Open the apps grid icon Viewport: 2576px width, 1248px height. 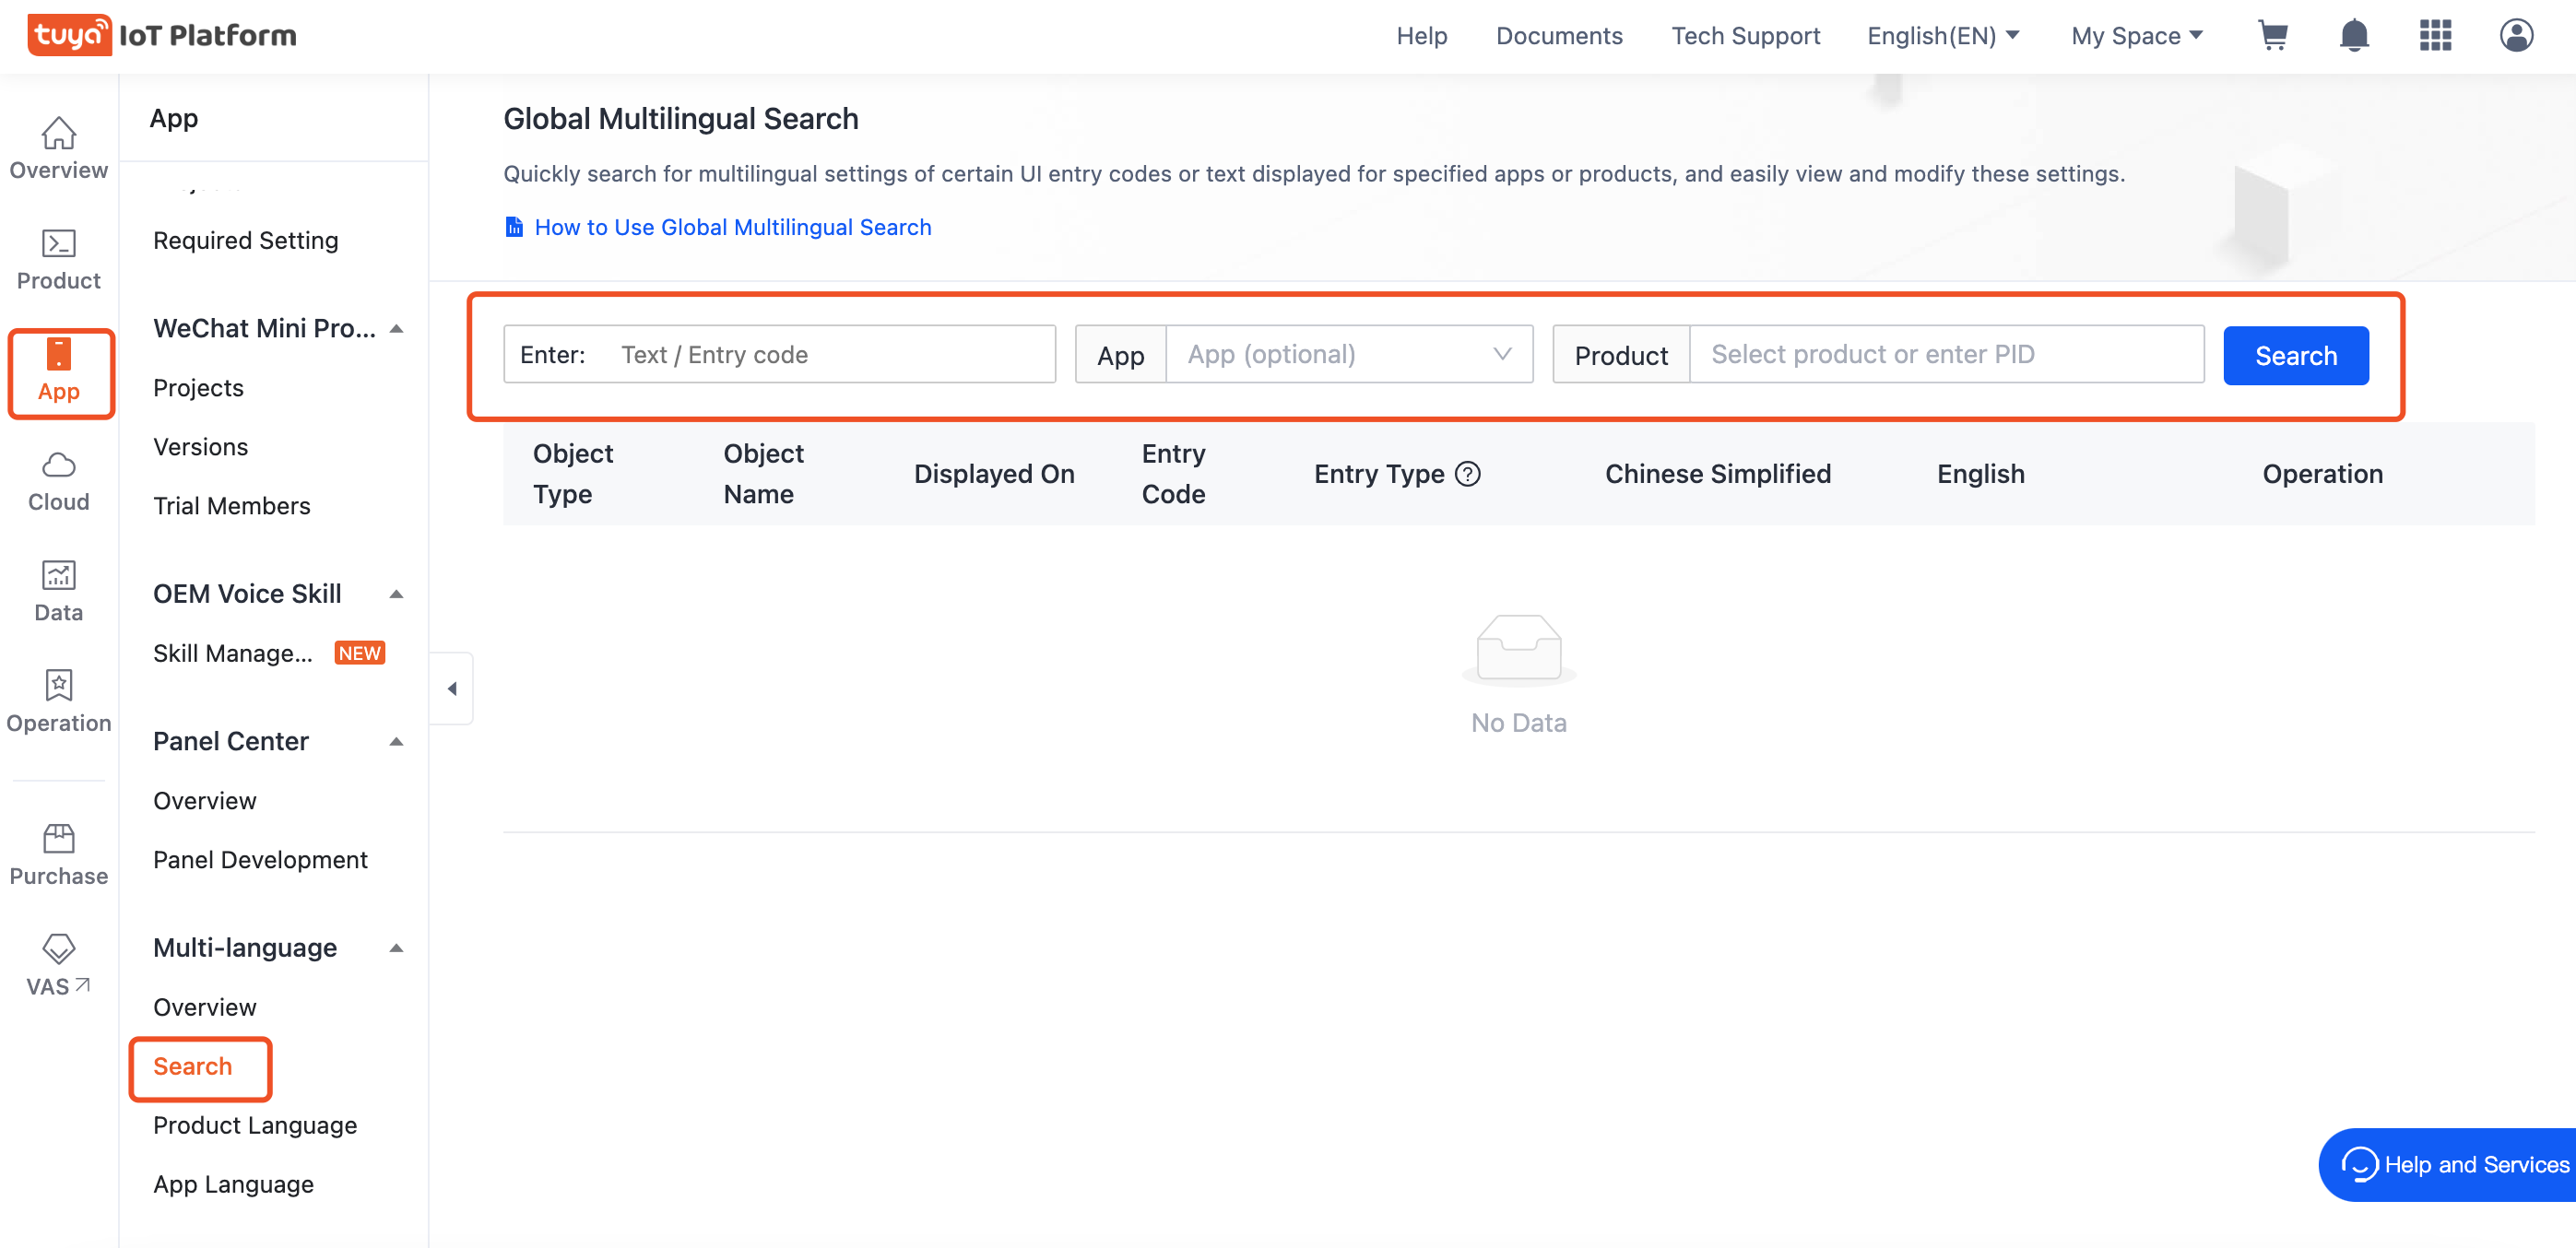click(2435, 35)
